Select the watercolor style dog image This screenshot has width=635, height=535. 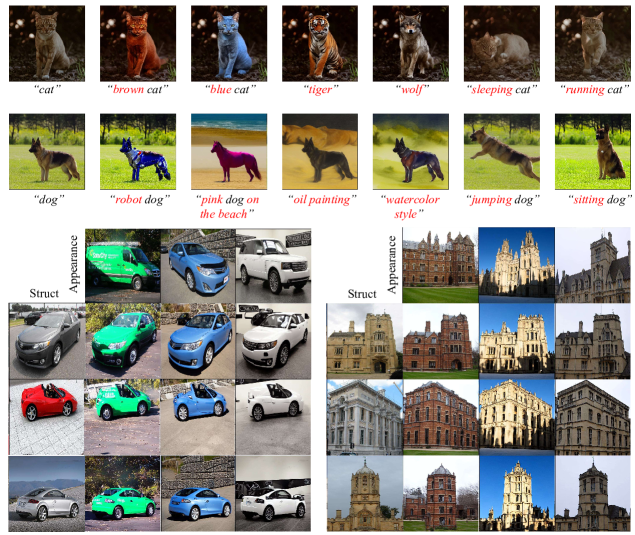coord(411,151)
